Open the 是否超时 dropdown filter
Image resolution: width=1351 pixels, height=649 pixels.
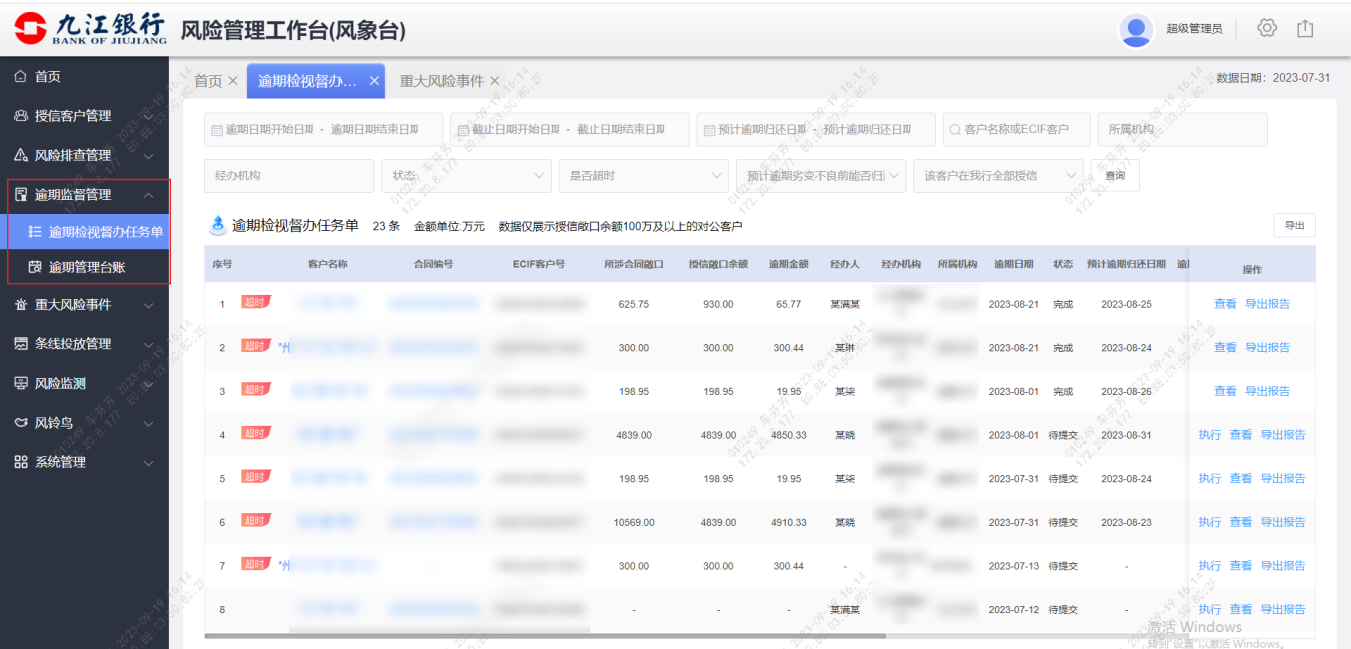pyautogui.click(x=643, y=176)
